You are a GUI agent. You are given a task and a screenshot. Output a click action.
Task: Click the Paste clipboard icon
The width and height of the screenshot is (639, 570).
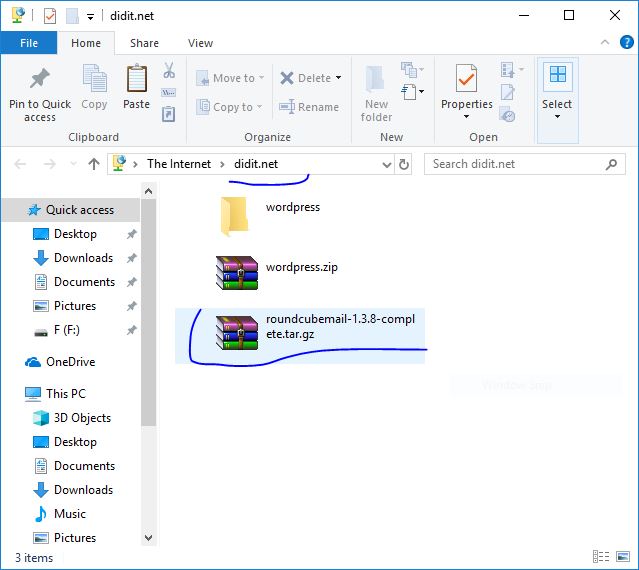[137, 78]
